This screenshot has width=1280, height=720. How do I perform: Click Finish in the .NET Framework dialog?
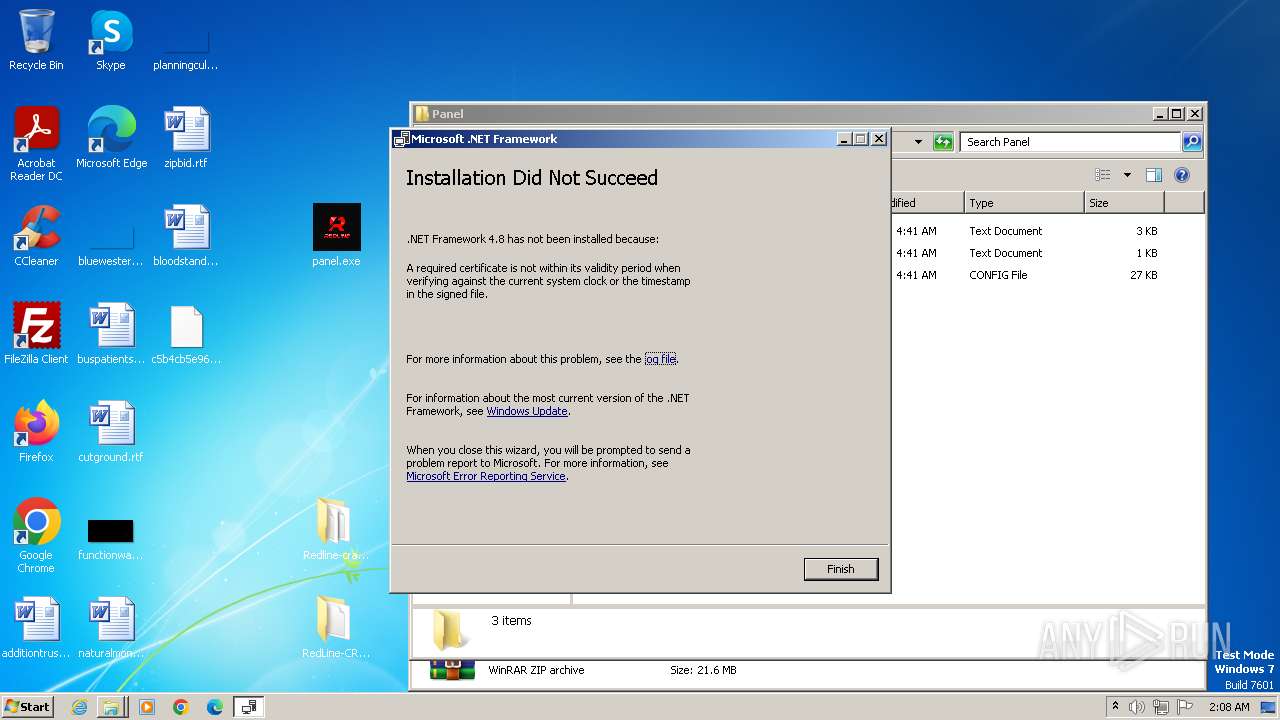pyautogui.click(x=841, y=569)
